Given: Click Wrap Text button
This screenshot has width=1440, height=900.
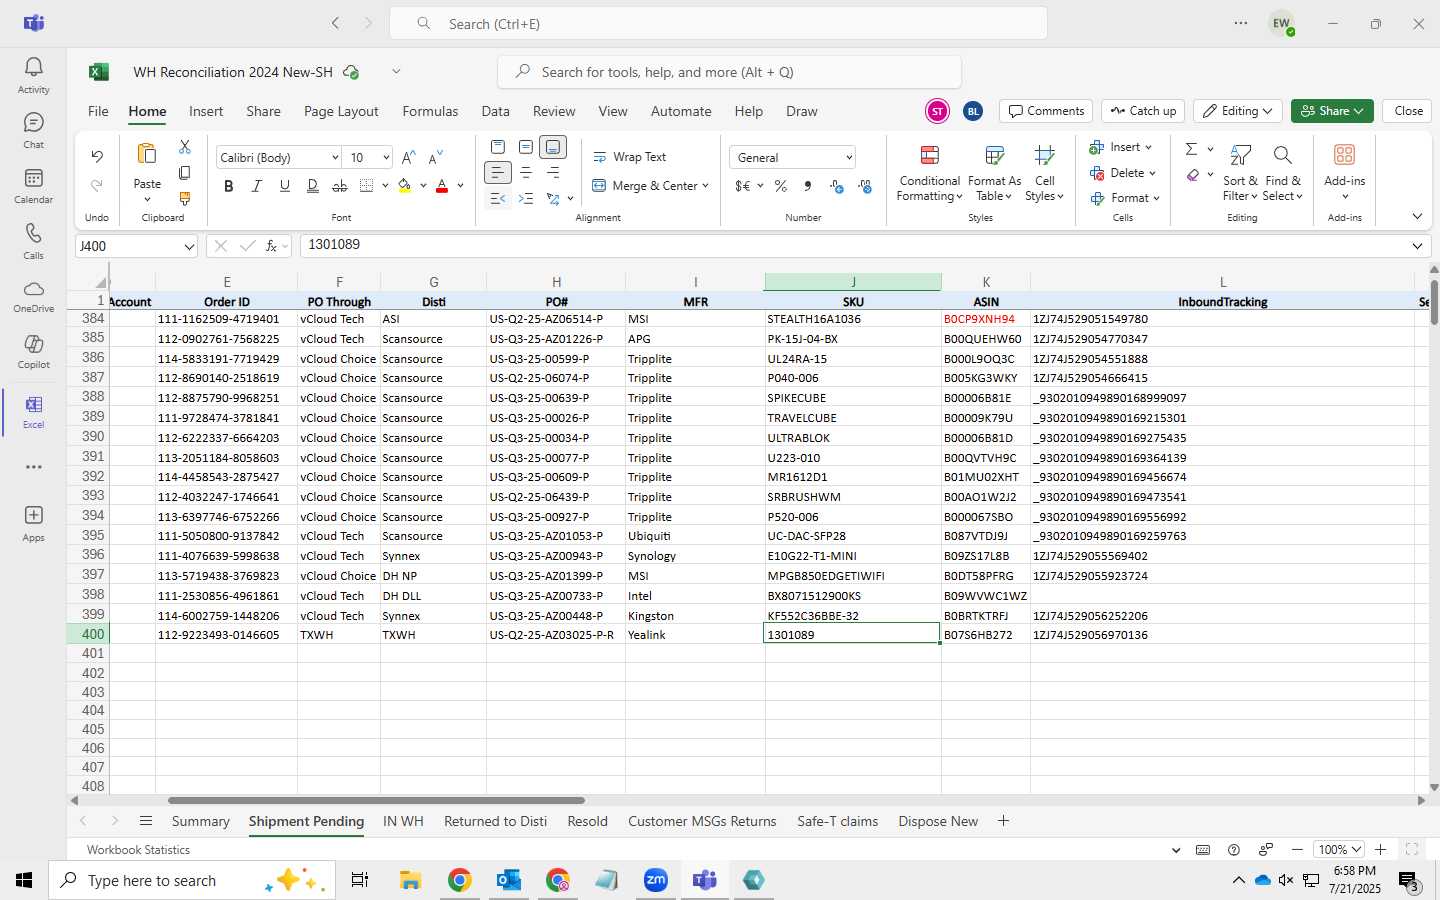Looking at the screenshot, I should (x=630, y=157).
